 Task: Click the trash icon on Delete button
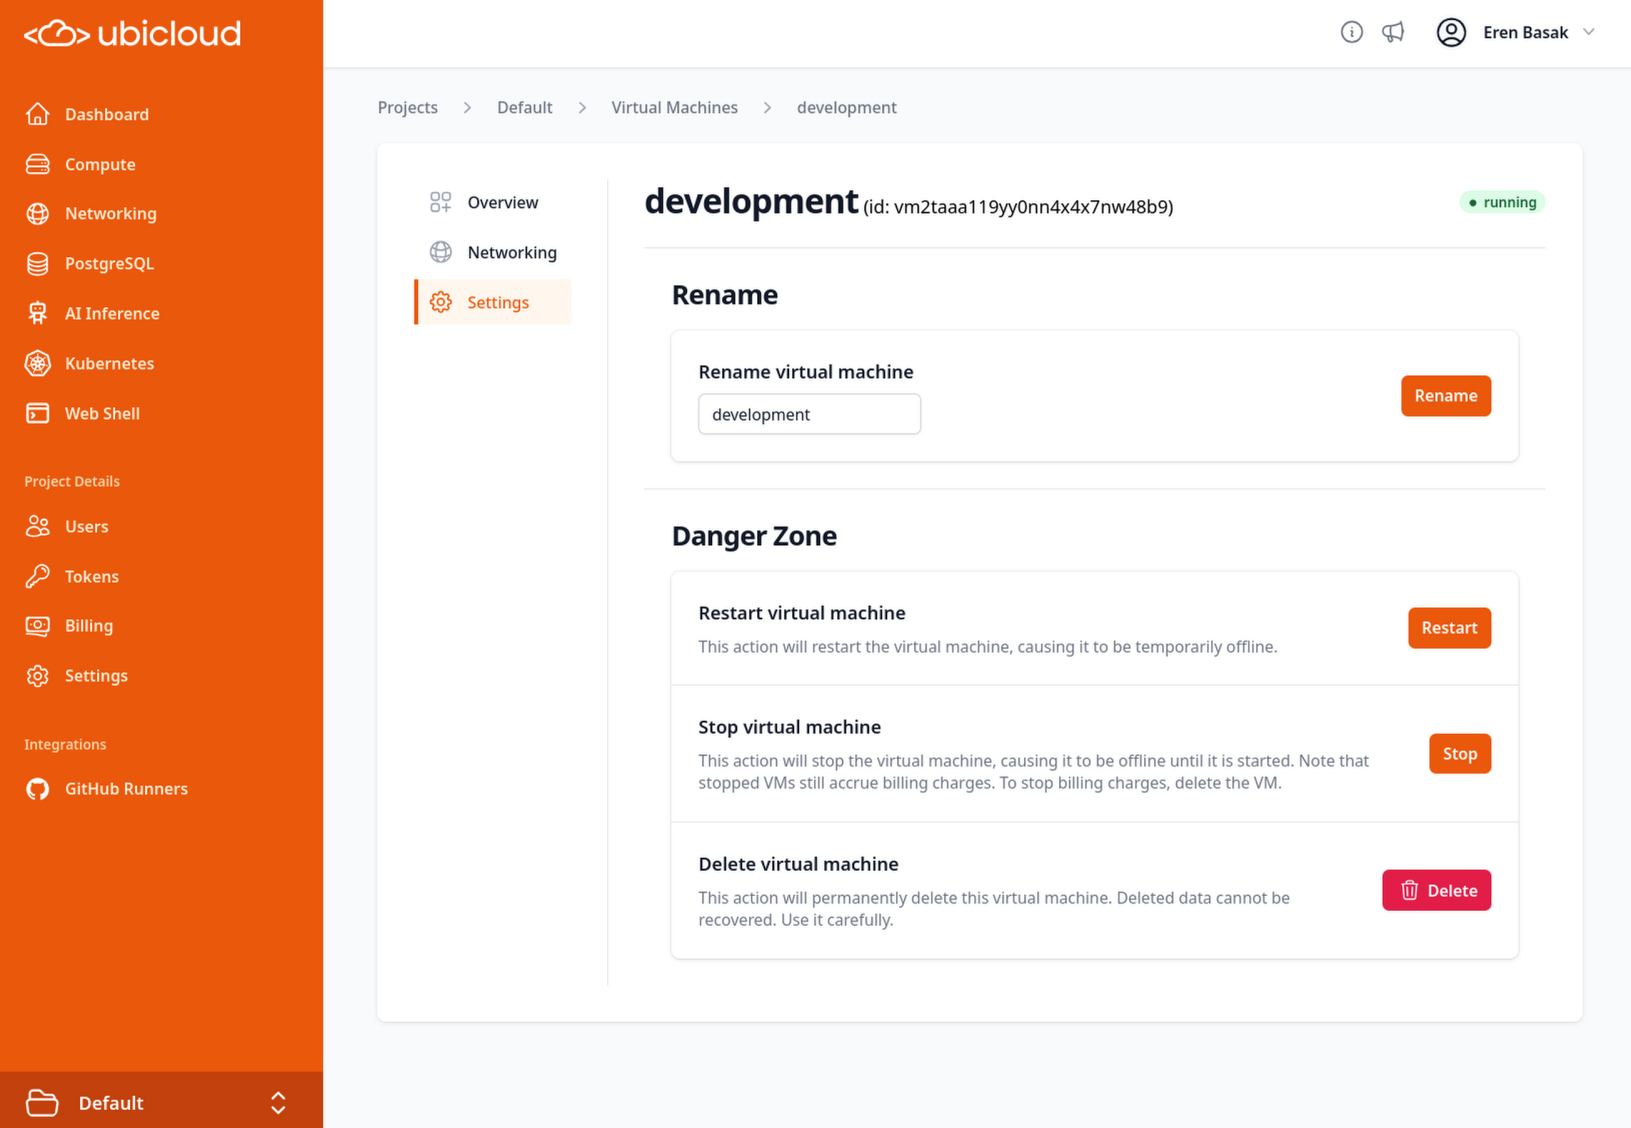(x=1410, y=890)
